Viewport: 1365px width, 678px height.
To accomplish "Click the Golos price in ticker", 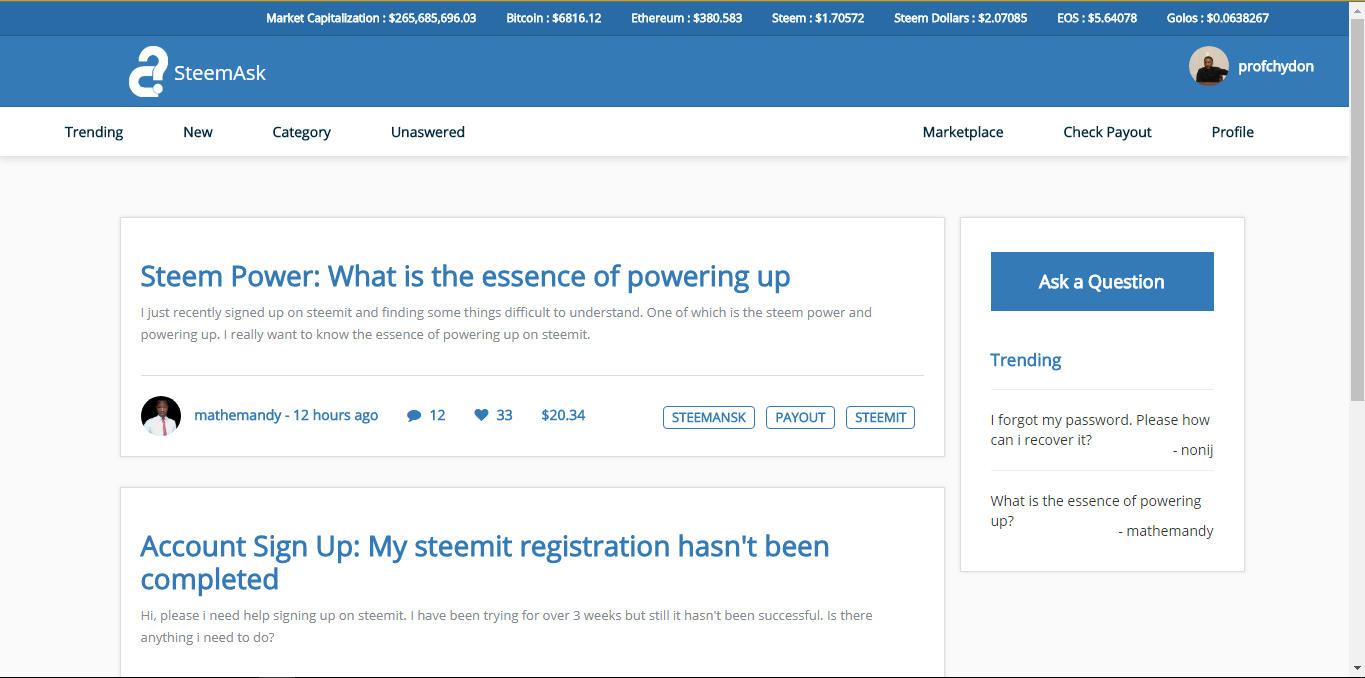I will pyautogui.click(x=1218, y=18).
